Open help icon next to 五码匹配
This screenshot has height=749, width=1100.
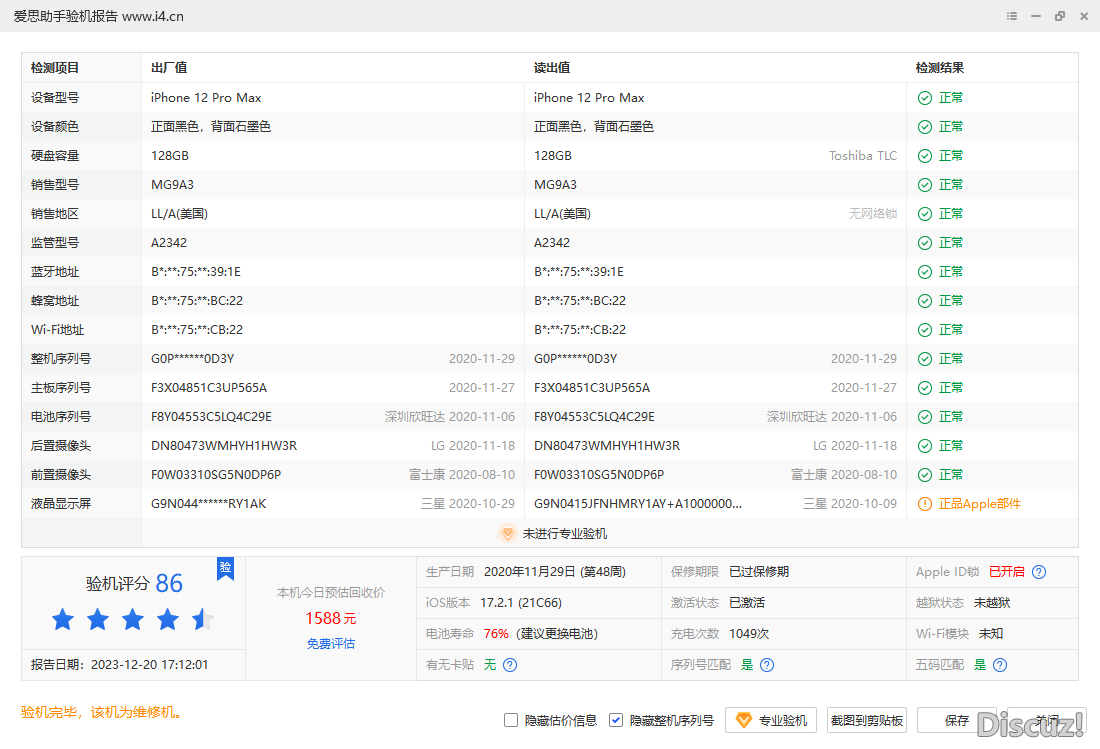pos(1000,665)
